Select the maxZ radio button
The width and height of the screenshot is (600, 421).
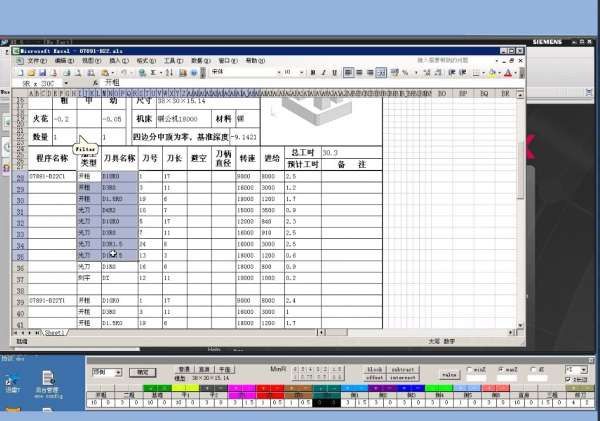point(501,369)
